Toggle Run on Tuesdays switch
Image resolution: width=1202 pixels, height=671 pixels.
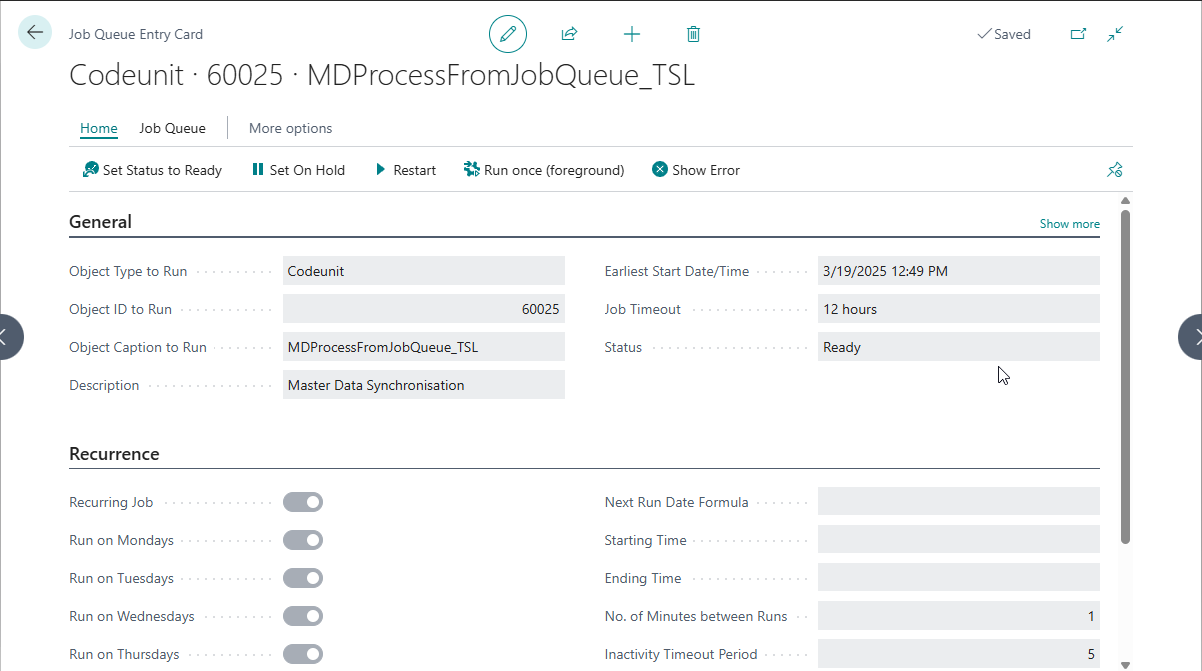coord(303,578)
